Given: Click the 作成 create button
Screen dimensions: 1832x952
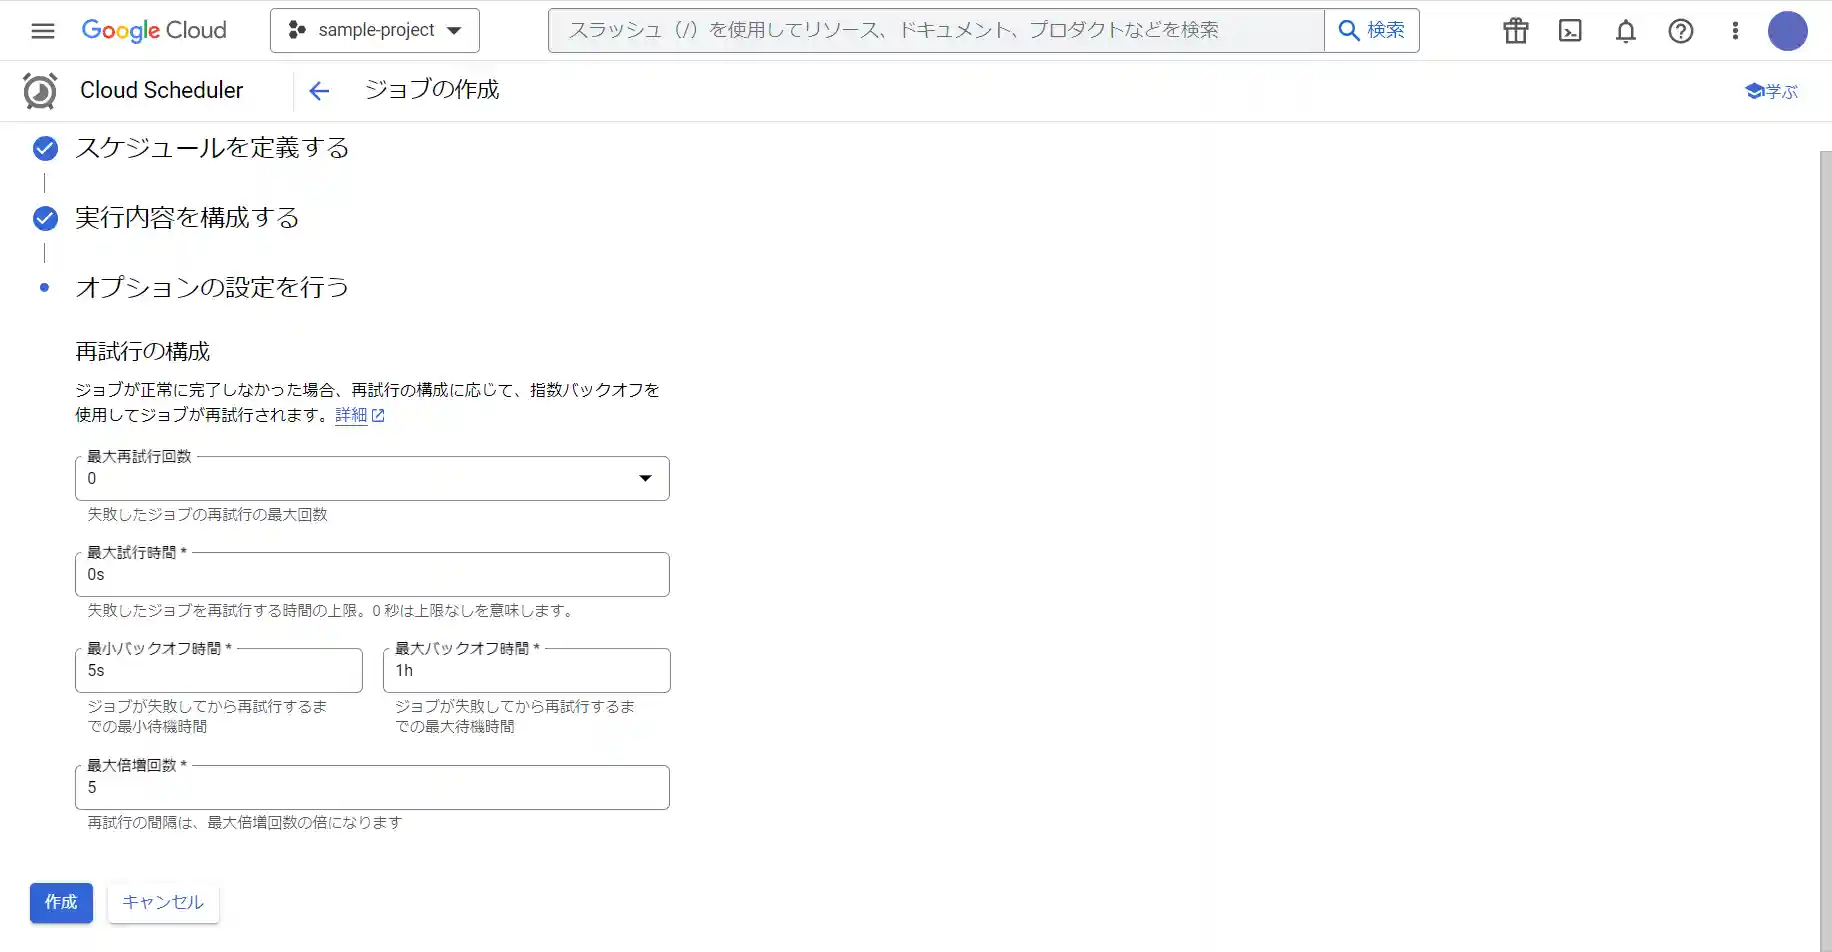Looking at the screenshot, I should [61, 903].
